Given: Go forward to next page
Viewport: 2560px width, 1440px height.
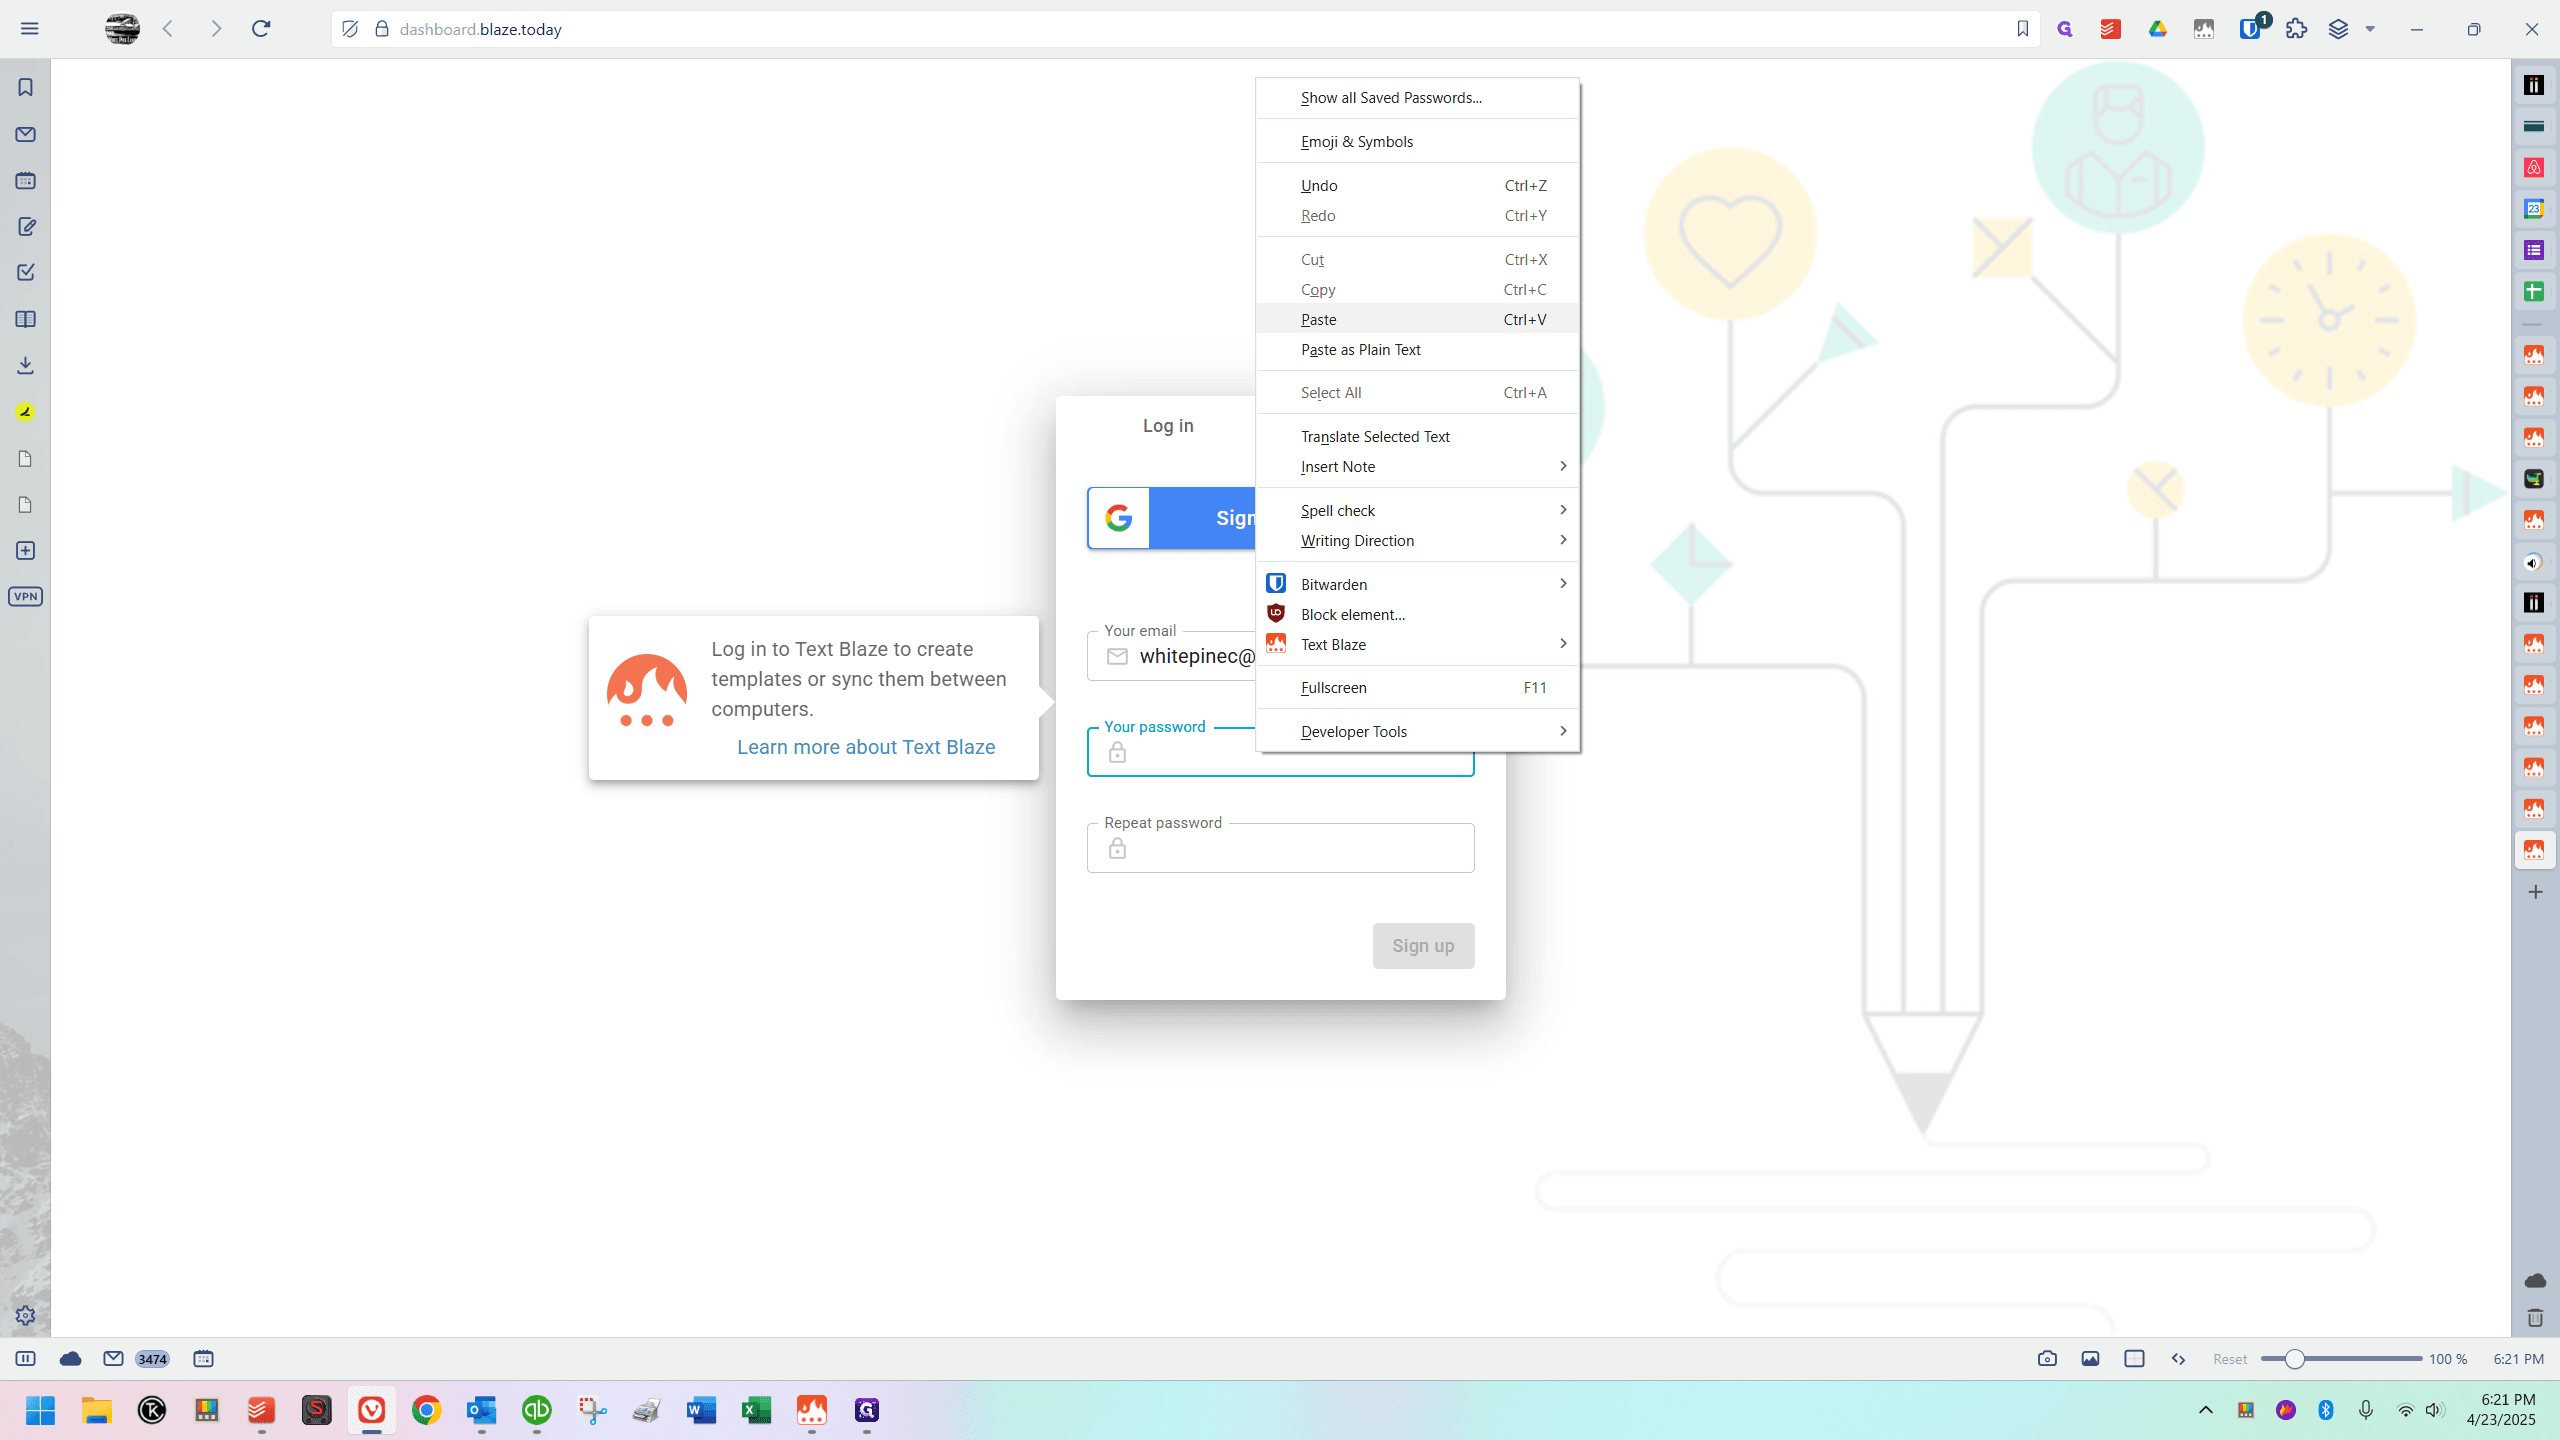Looking at the screenshot, I should pyautogui.click(x=215, y=29).
